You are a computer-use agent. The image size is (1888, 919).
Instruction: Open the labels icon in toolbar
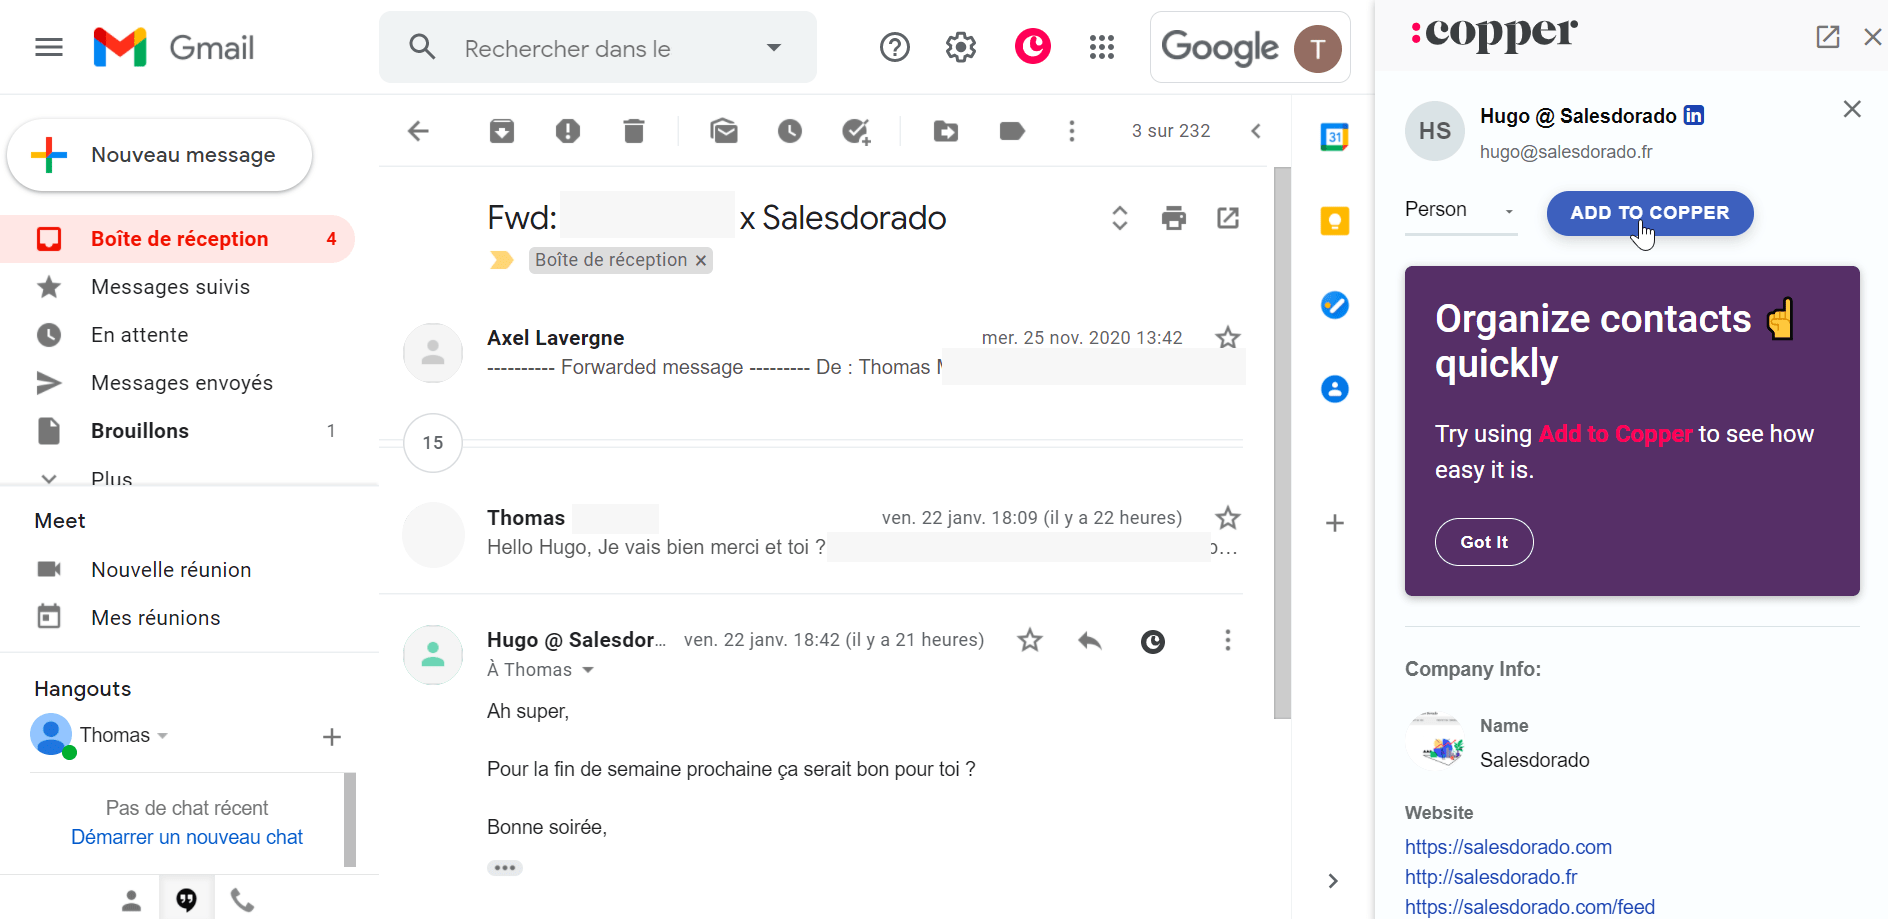(1012, 131)
